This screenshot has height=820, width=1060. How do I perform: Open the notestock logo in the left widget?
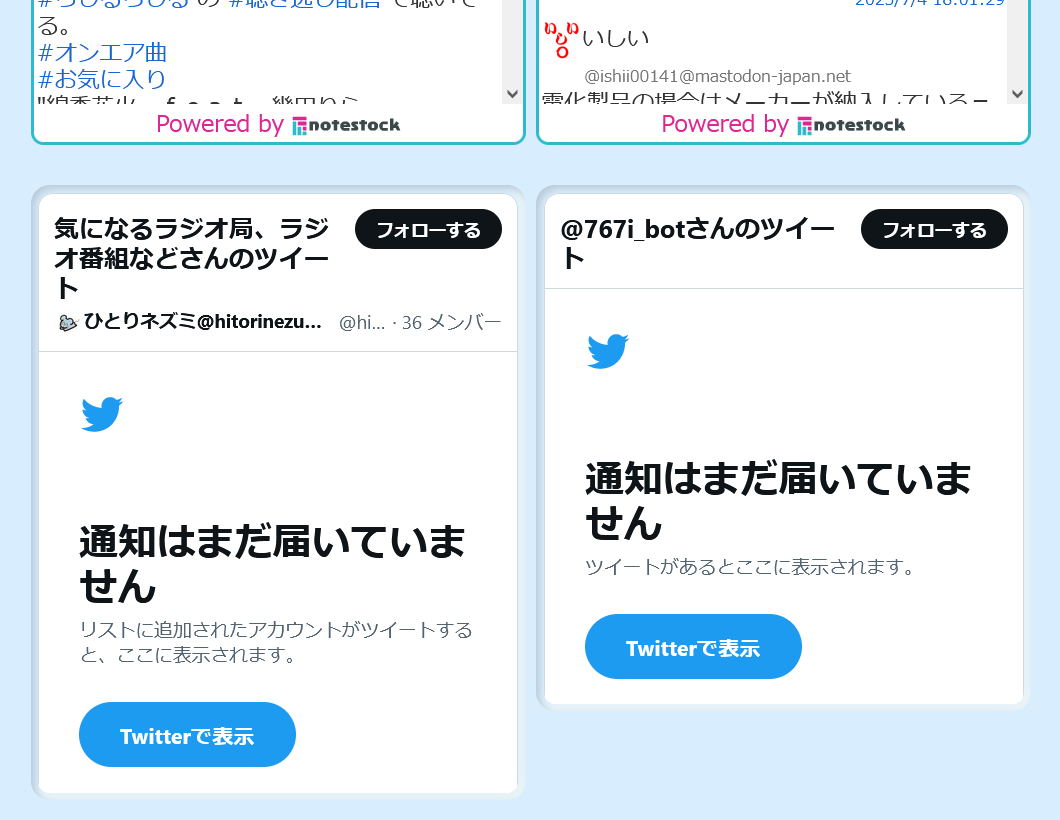point(346,125)
